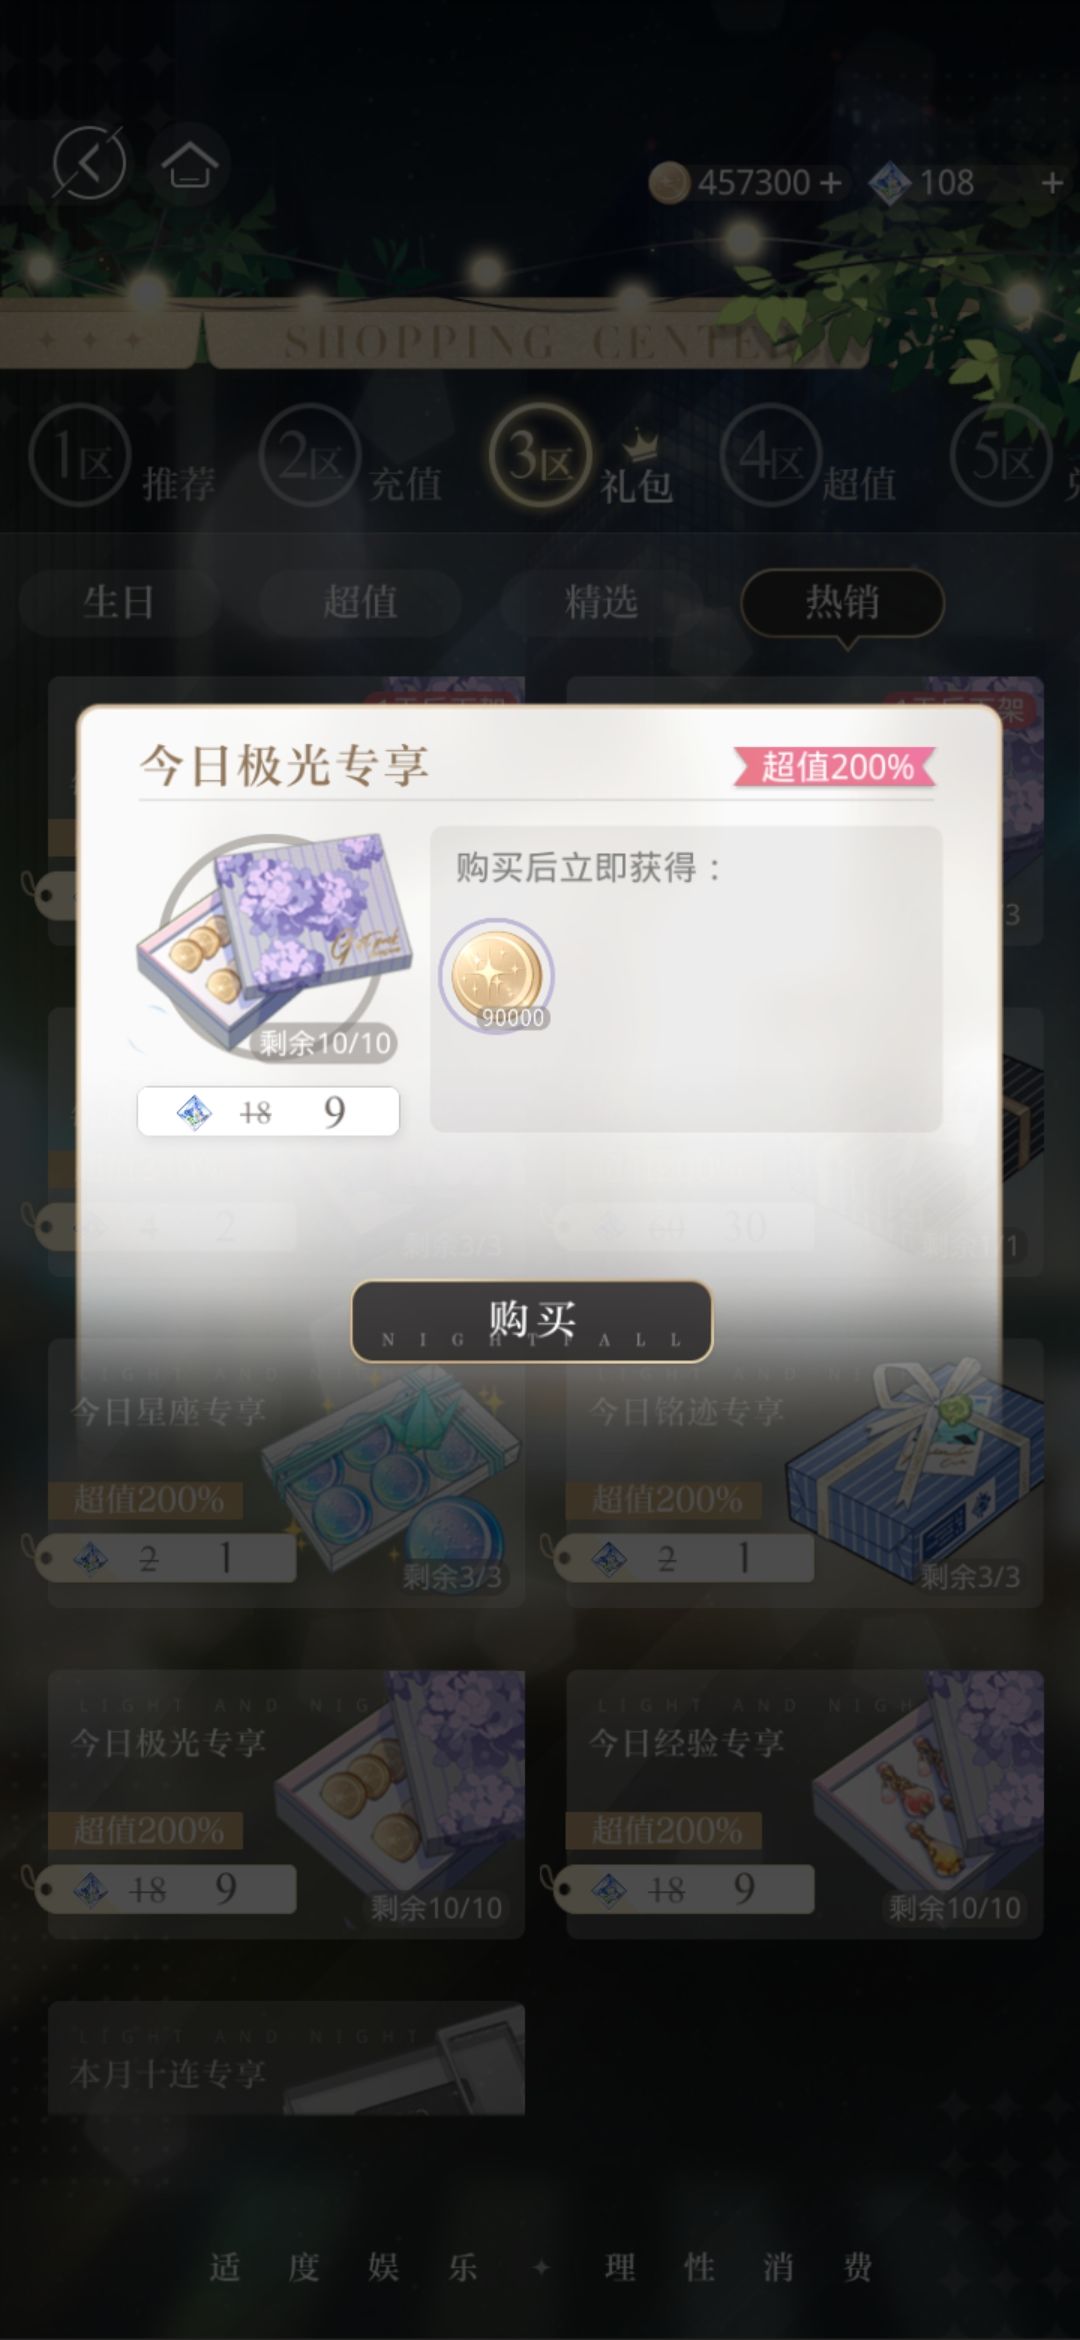Tap the diamond icon in price tag

(194, 1112)
